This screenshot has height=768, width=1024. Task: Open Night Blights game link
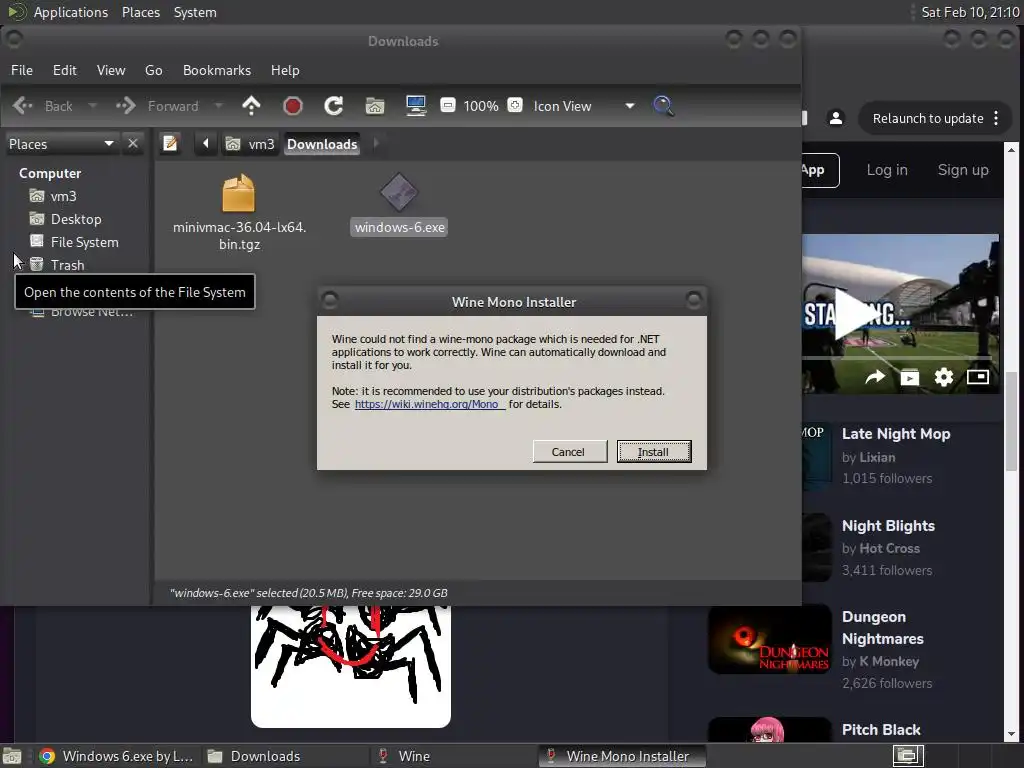click(x=888, y=526)
